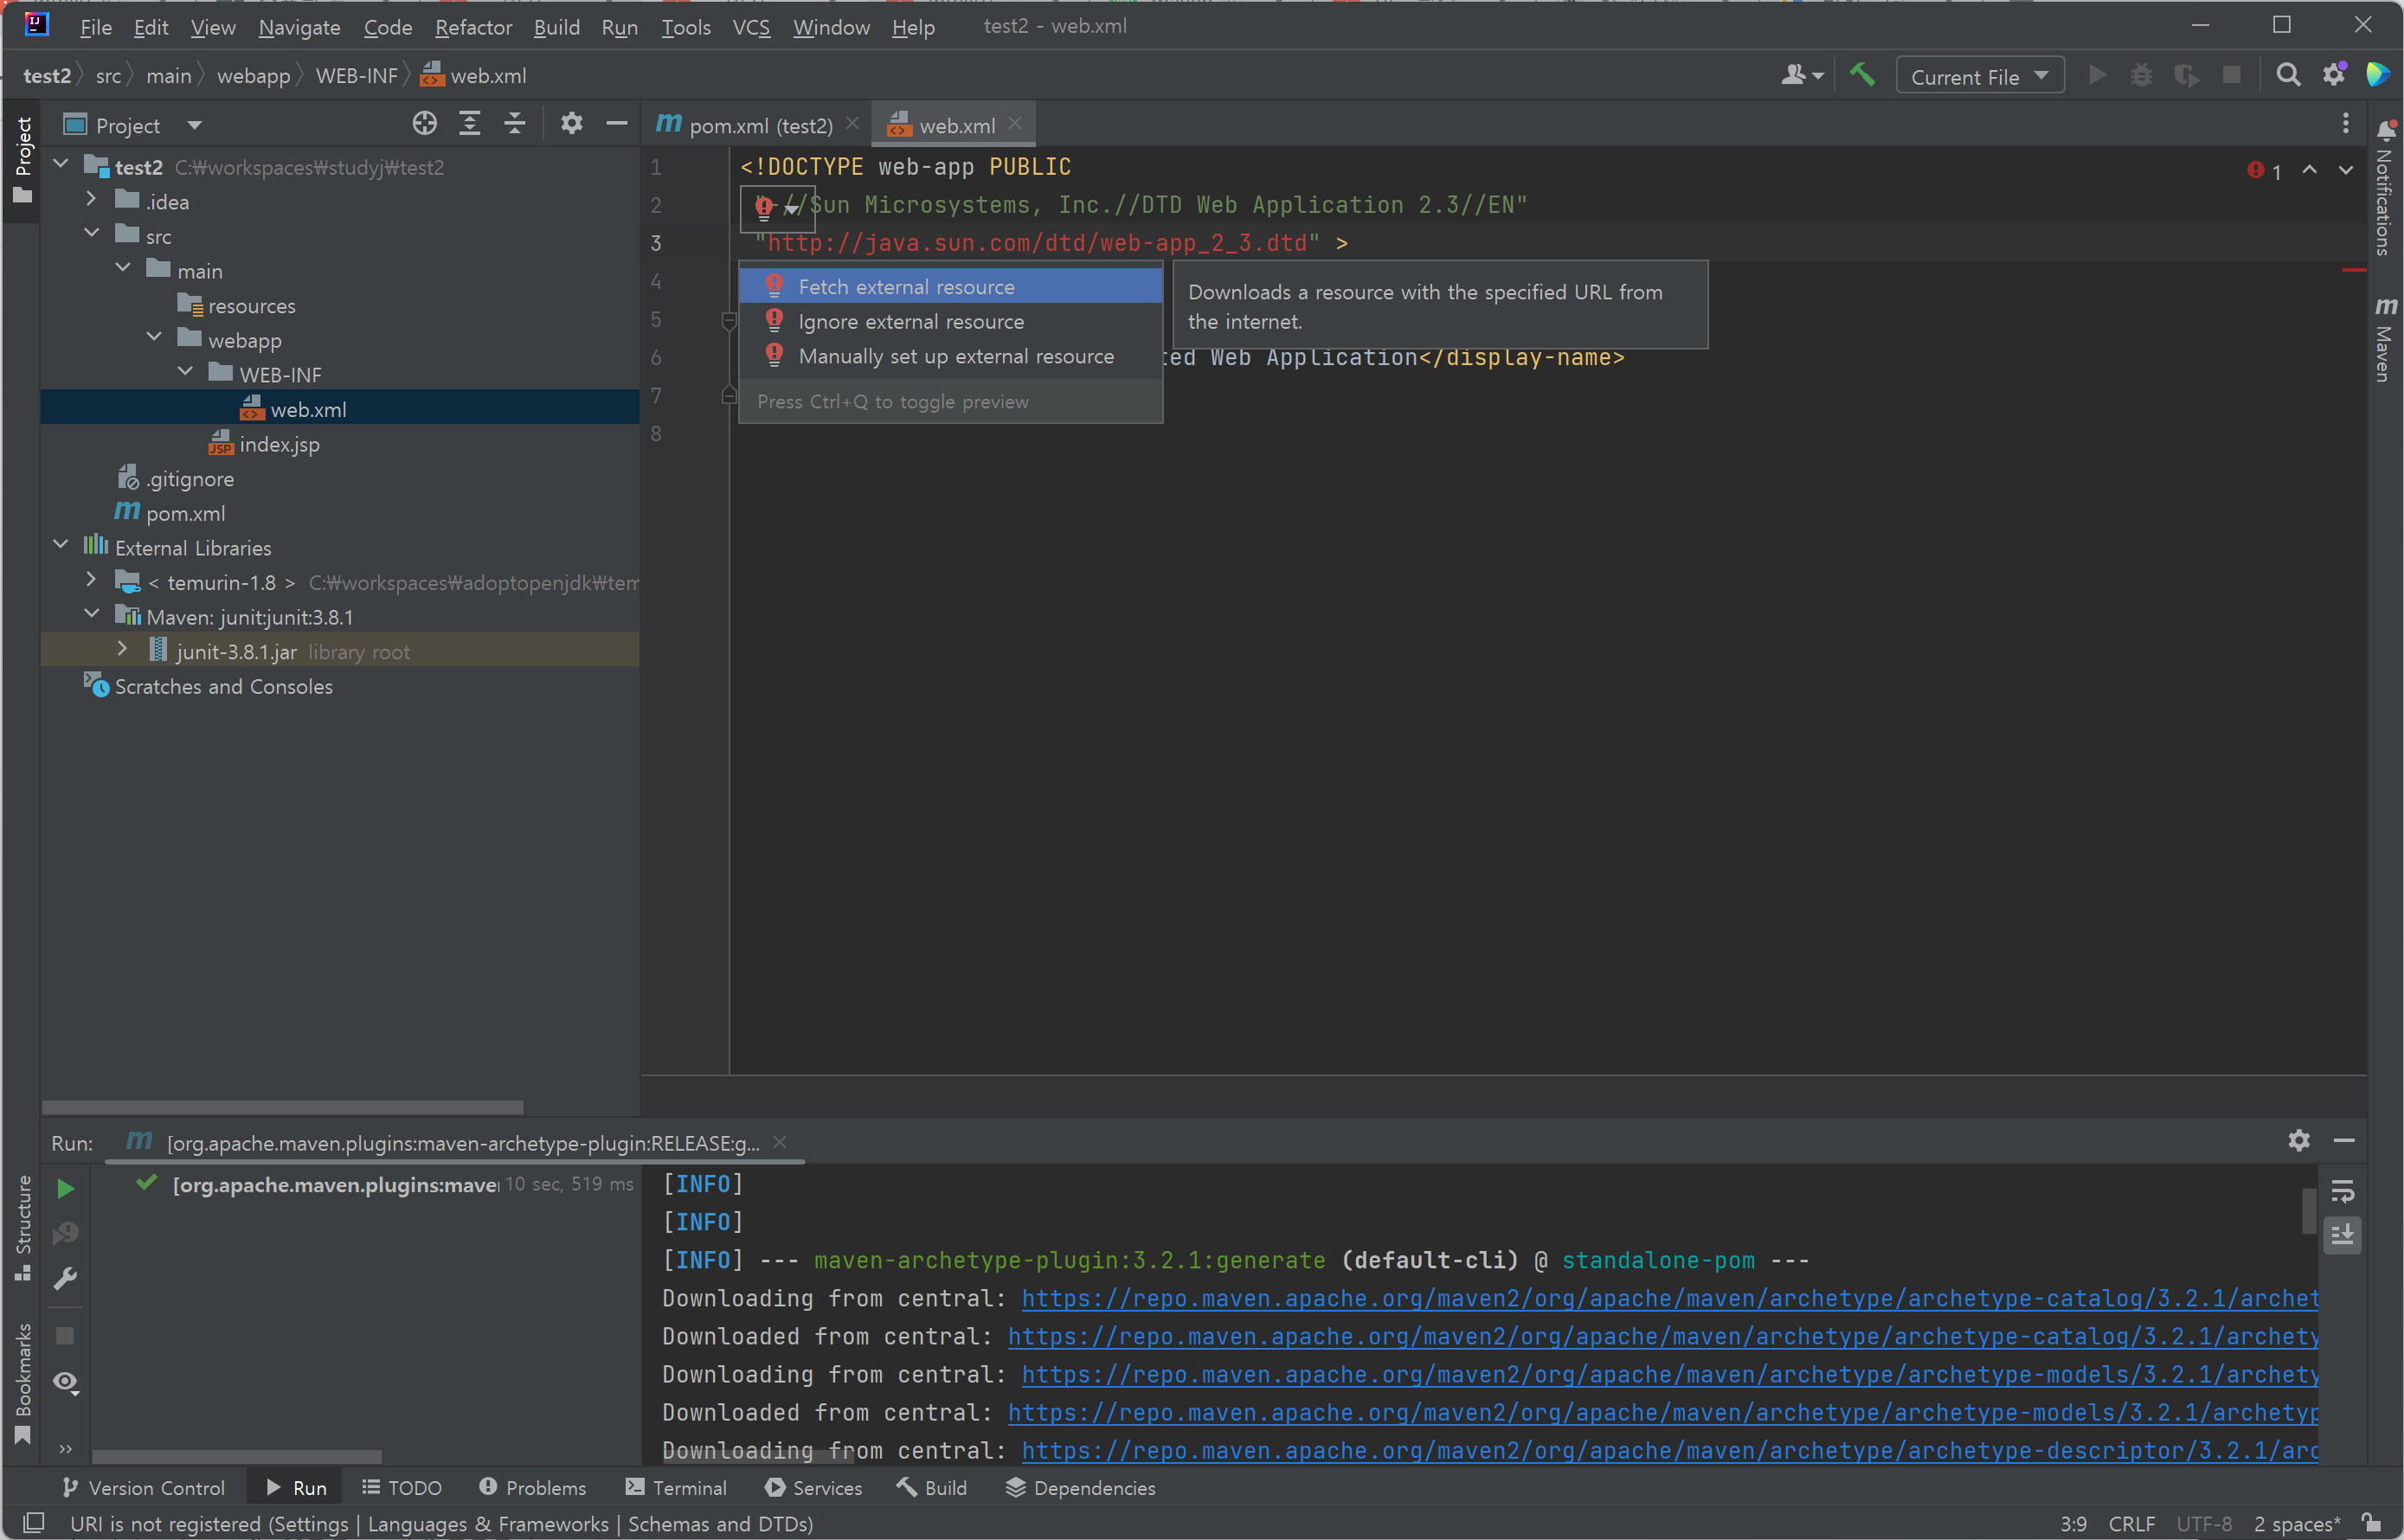The width and height of the screenshot is (2404, 1540).
Task: Click the wrench icon in Run panel
Action: click(x=65, y=1279)
